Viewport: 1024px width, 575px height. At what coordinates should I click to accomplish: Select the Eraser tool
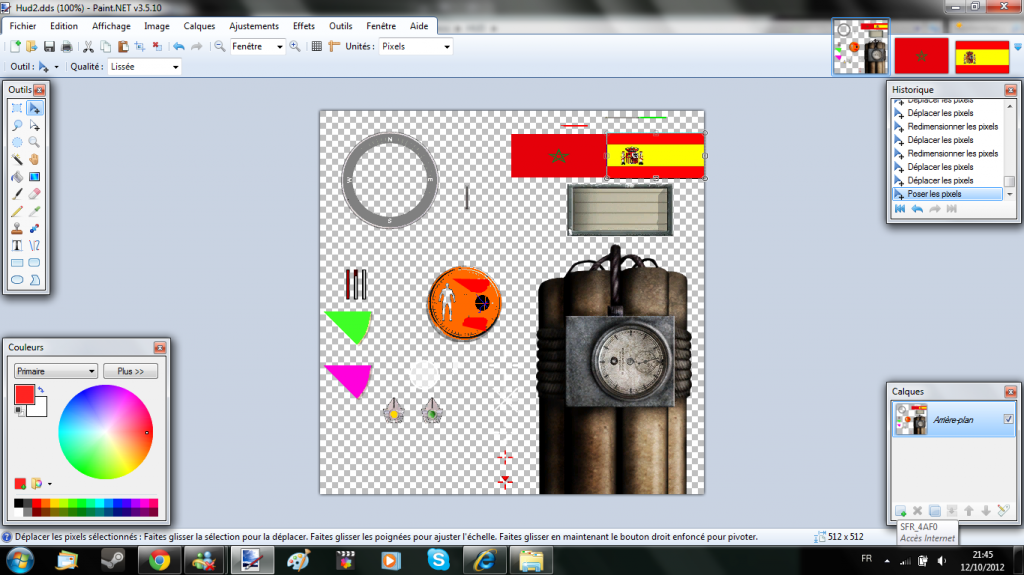35,193
